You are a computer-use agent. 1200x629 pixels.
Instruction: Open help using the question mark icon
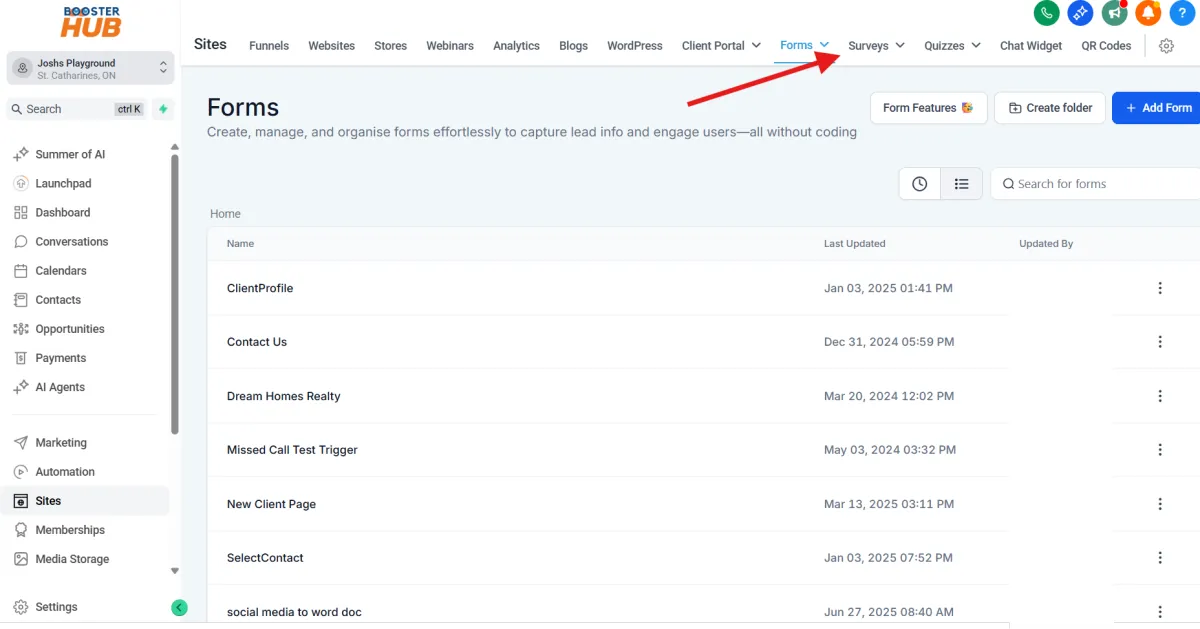(1182, 14)
